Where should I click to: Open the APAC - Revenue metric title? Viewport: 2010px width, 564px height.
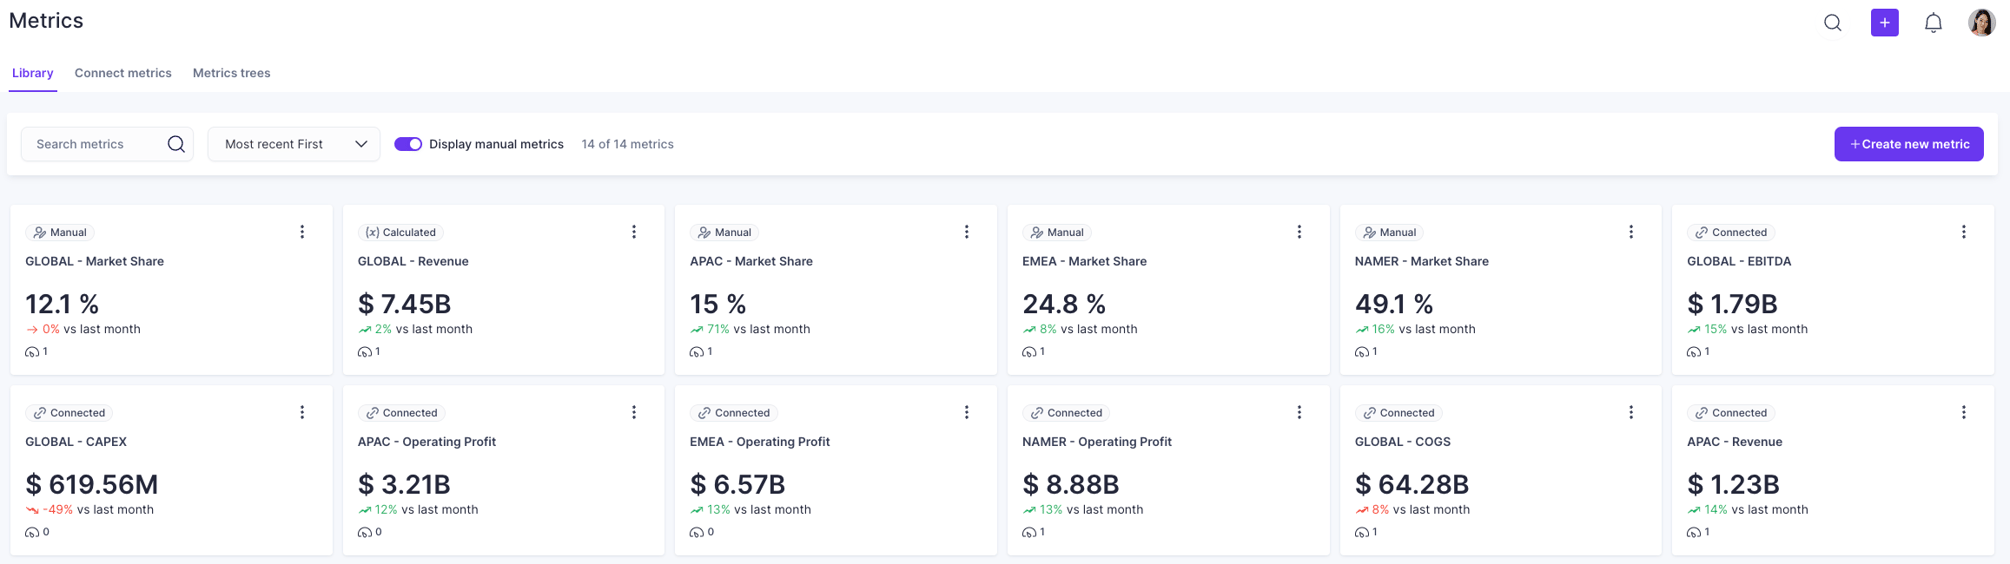(x=1734, y=441)
